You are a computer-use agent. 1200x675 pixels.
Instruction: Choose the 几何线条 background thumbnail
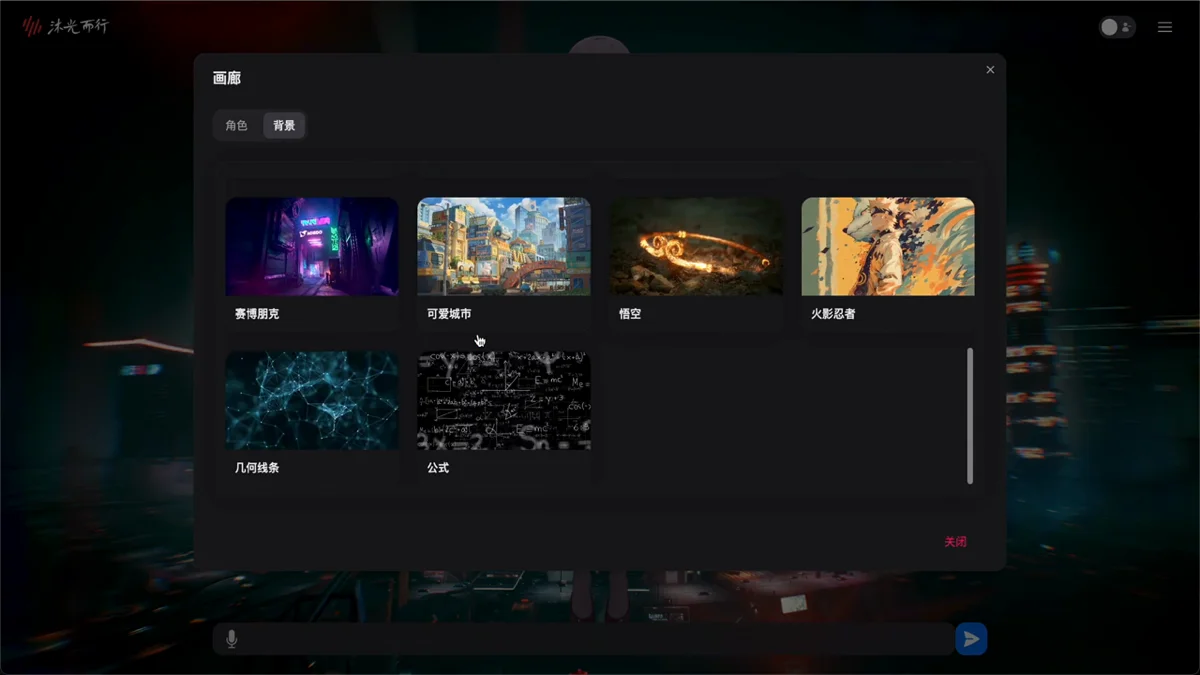[312, 400]
